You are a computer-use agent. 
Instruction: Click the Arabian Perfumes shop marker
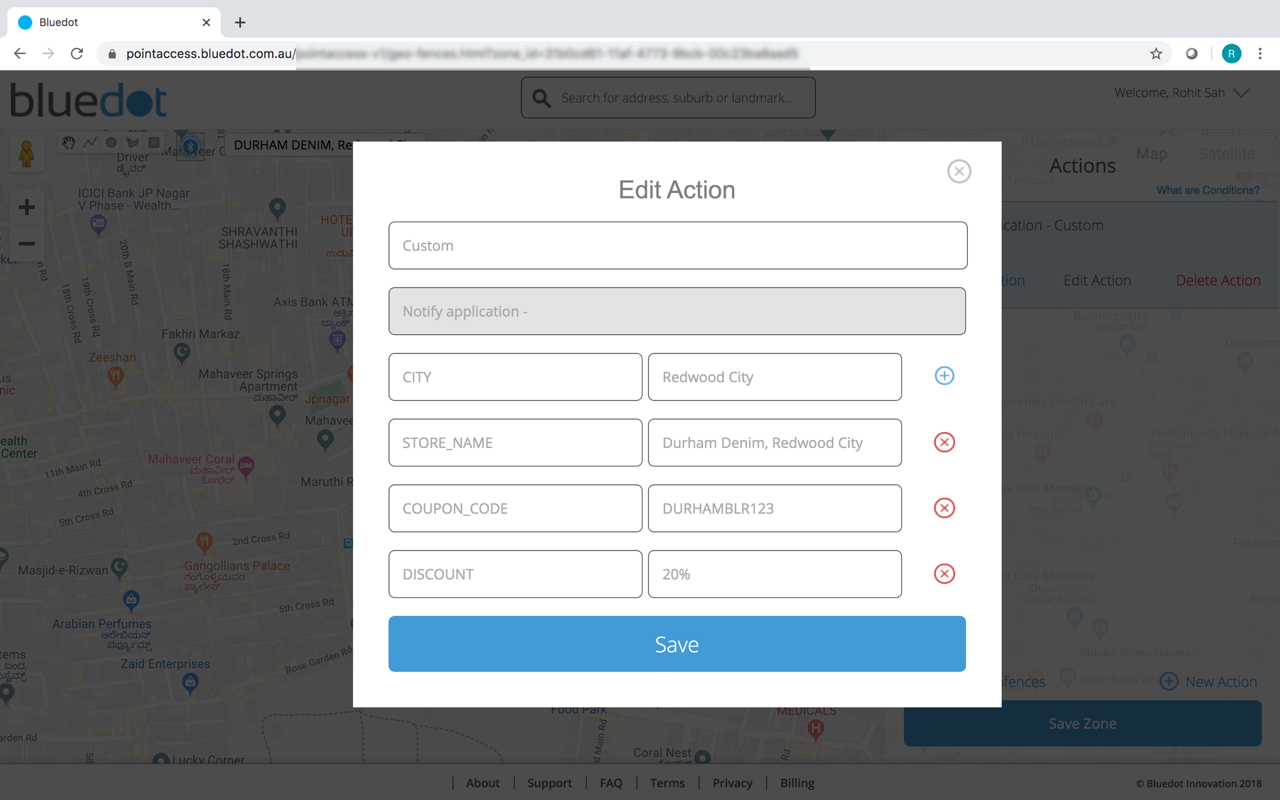[131, 600]
